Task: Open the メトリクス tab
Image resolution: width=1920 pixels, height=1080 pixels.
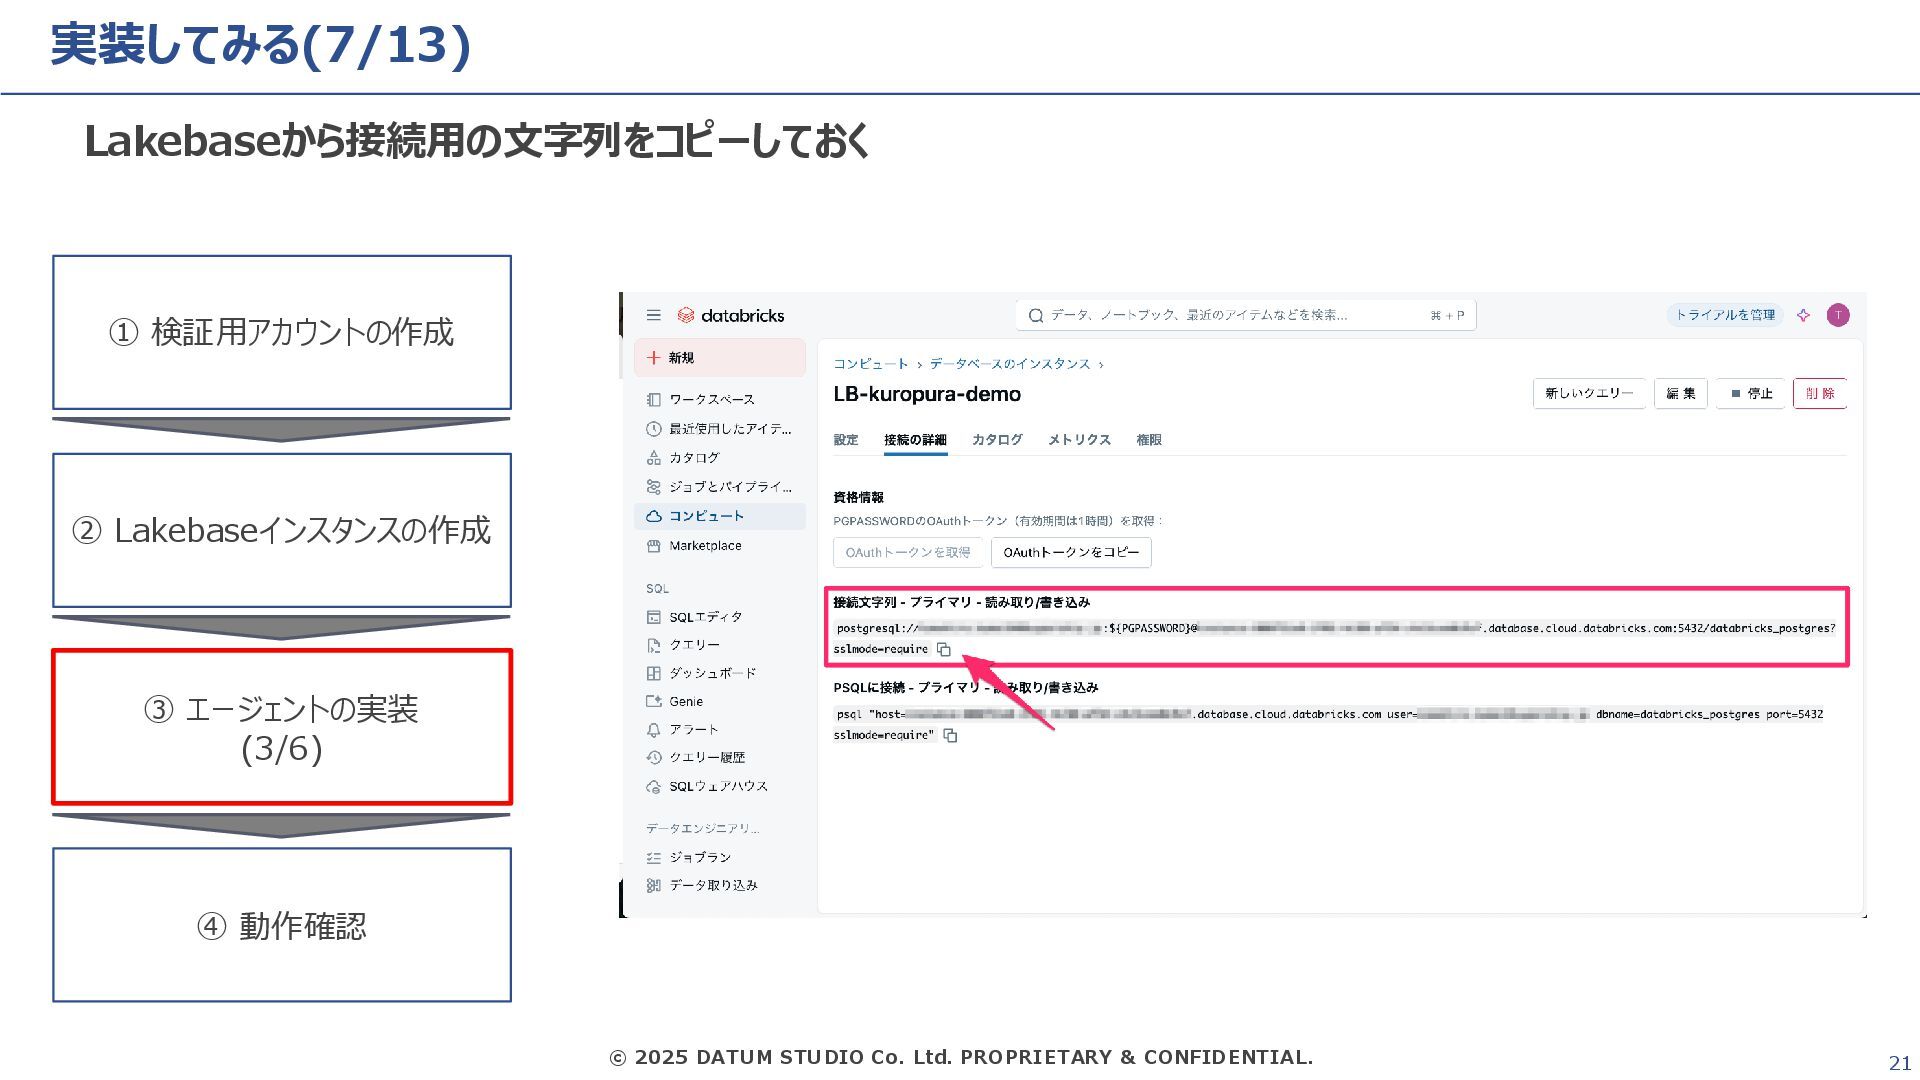Action: click(1079, 440)
